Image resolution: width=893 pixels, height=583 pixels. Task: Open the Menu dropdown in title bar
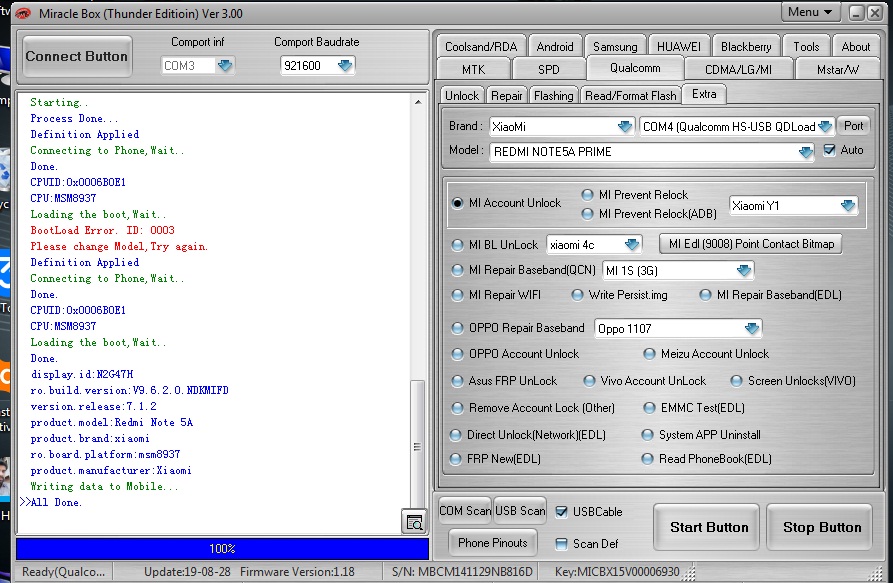(810, 12)
